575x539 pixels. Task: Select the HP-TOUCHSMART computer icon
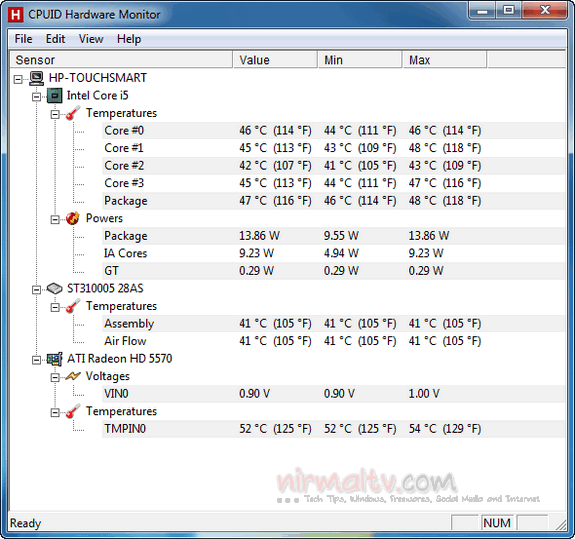(x=36, y=78)
